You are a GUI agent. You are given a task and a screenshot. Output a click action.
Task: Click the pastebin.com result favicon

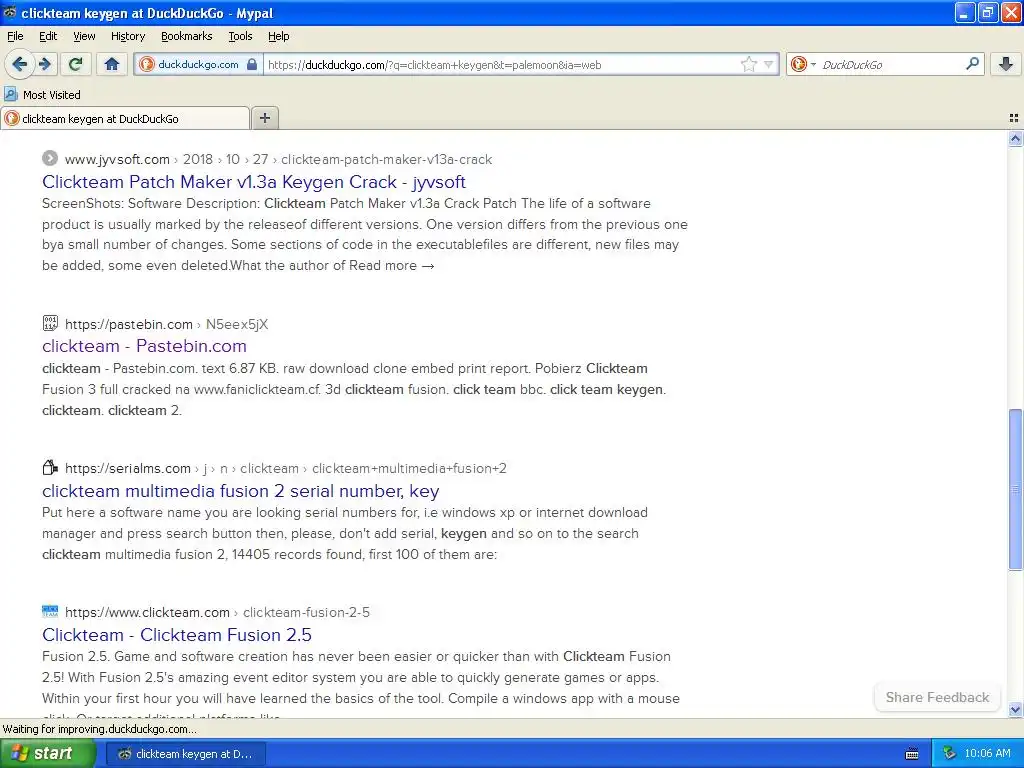click(50, 323)
